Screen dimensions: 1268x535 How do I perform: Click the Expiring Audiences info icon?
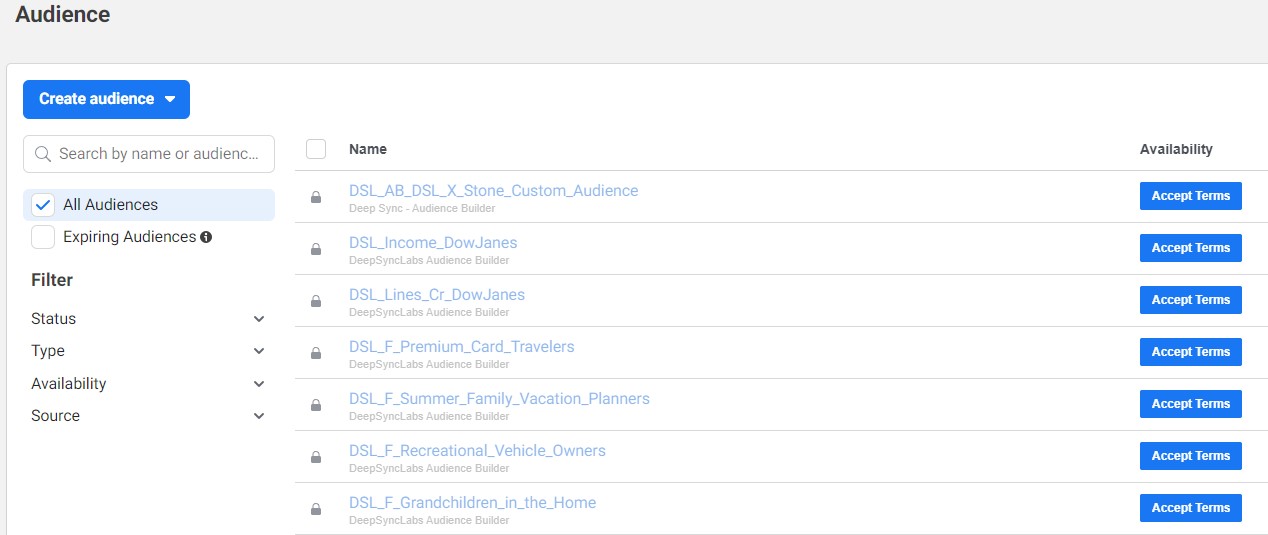pyautogui.click(x=206, y=237)
